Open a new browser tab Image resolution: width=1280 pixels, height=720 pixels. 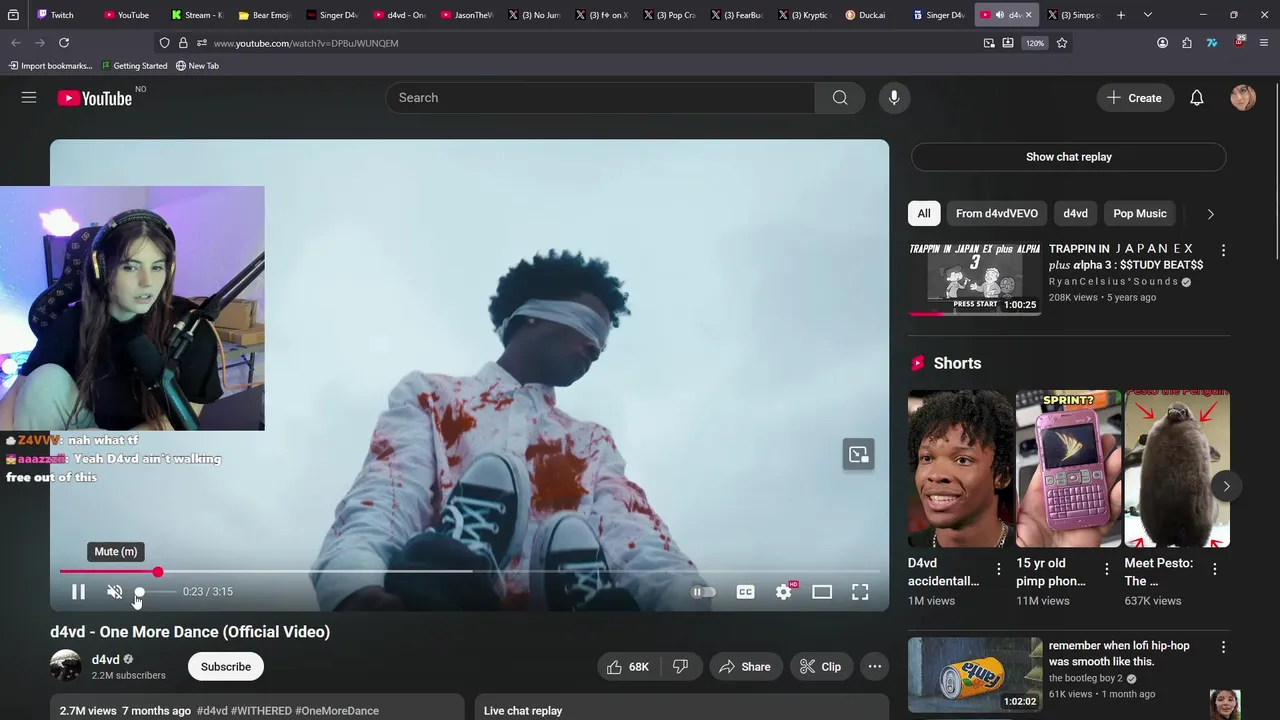tap(1121, 15)
